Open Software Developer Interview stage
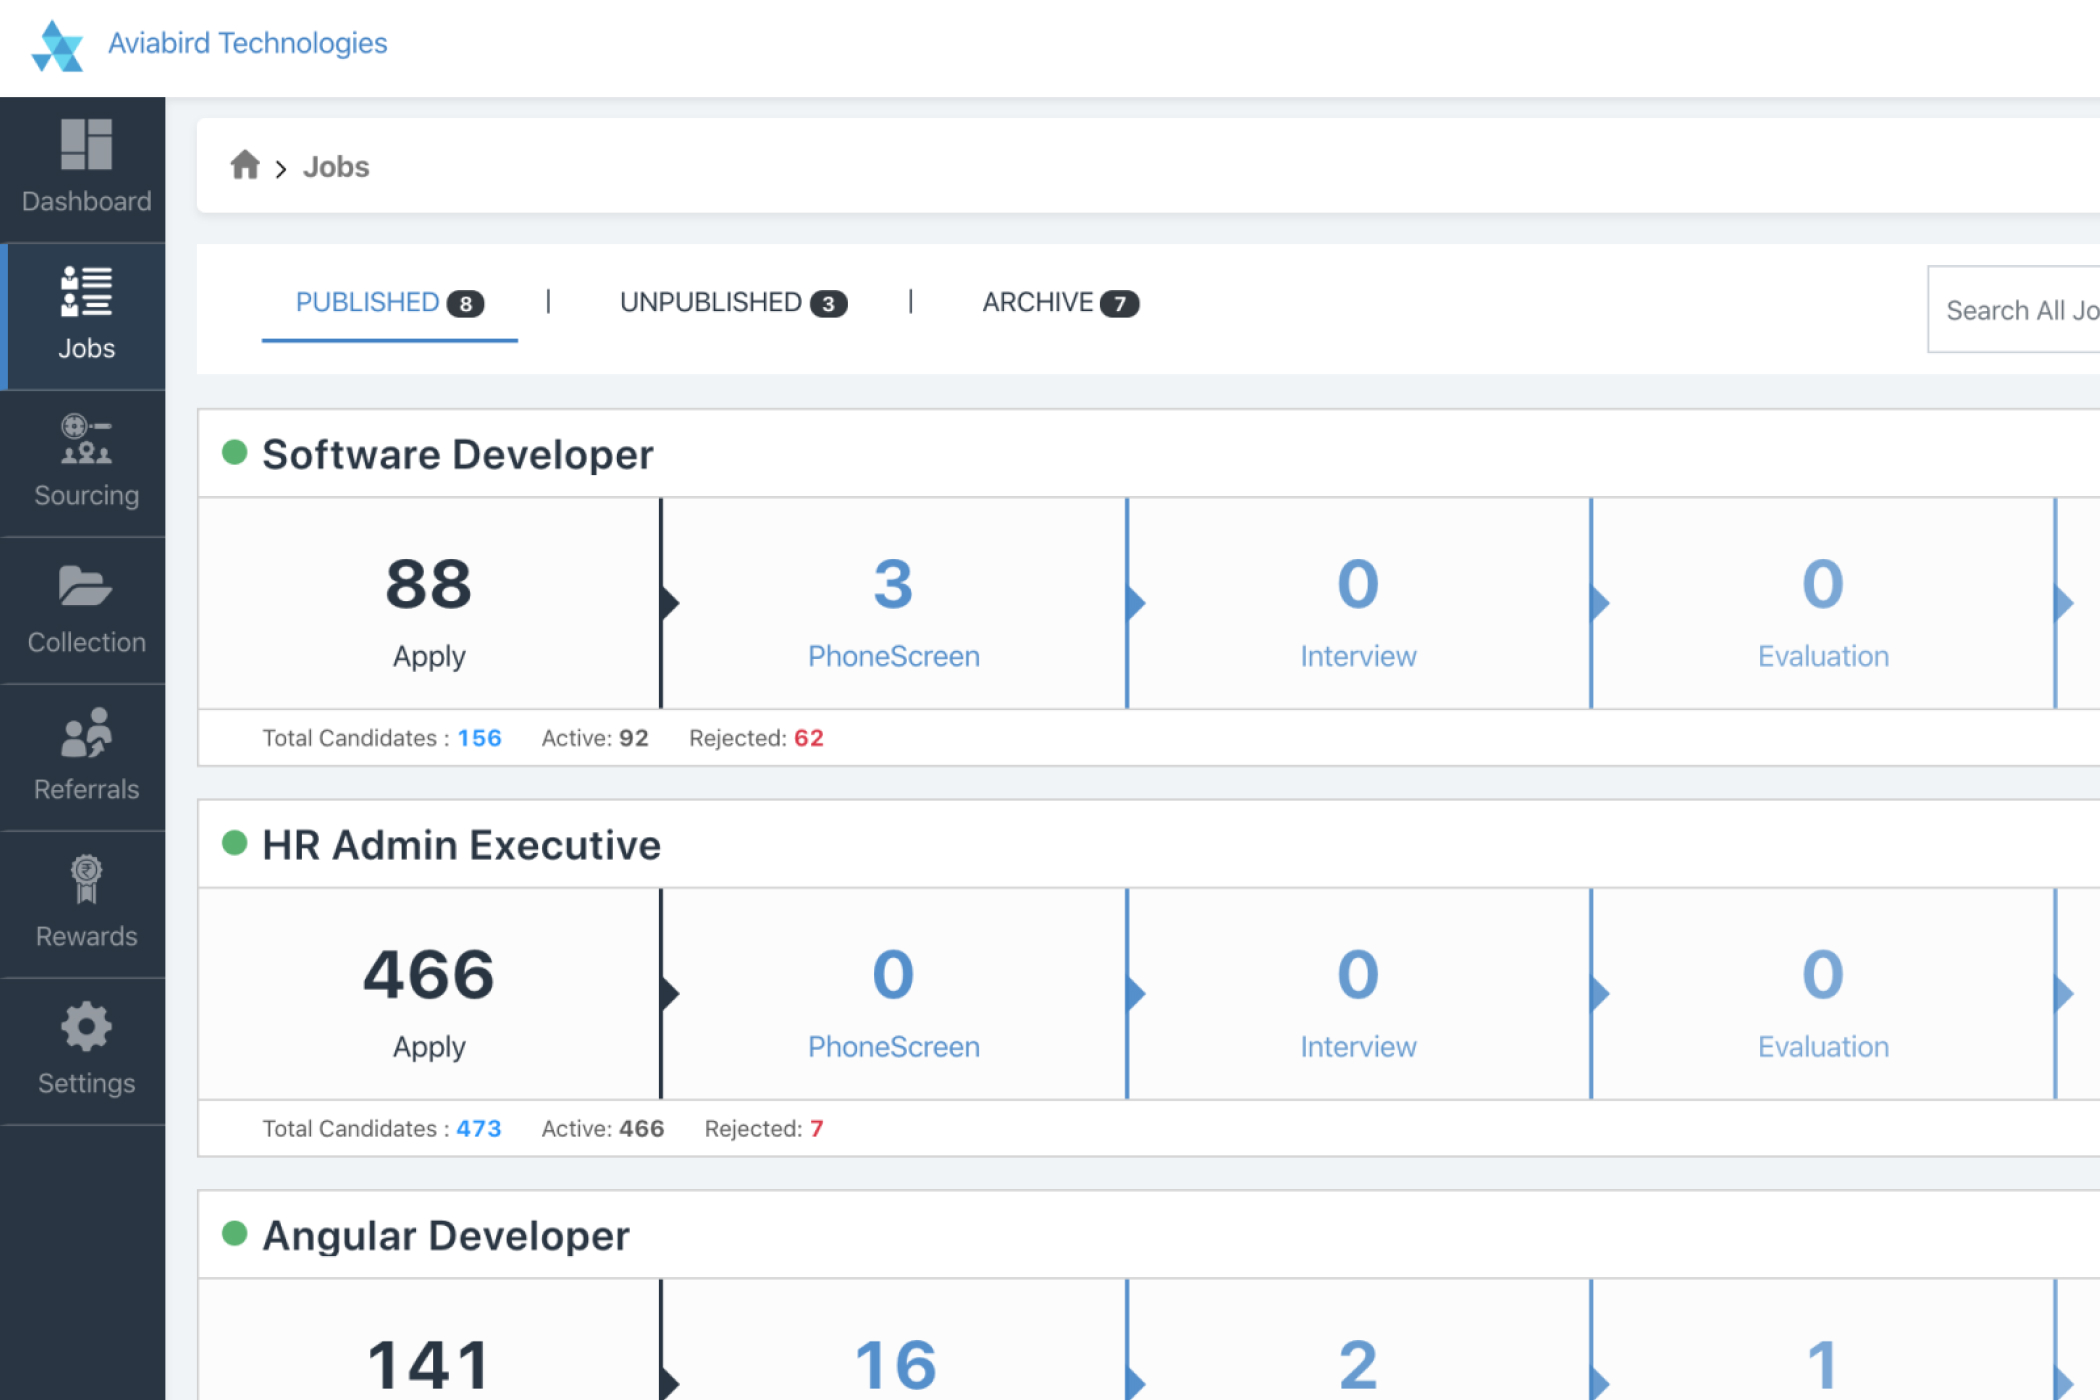This screenshot has width=2100, height=1400. (x=1358, y=604)
